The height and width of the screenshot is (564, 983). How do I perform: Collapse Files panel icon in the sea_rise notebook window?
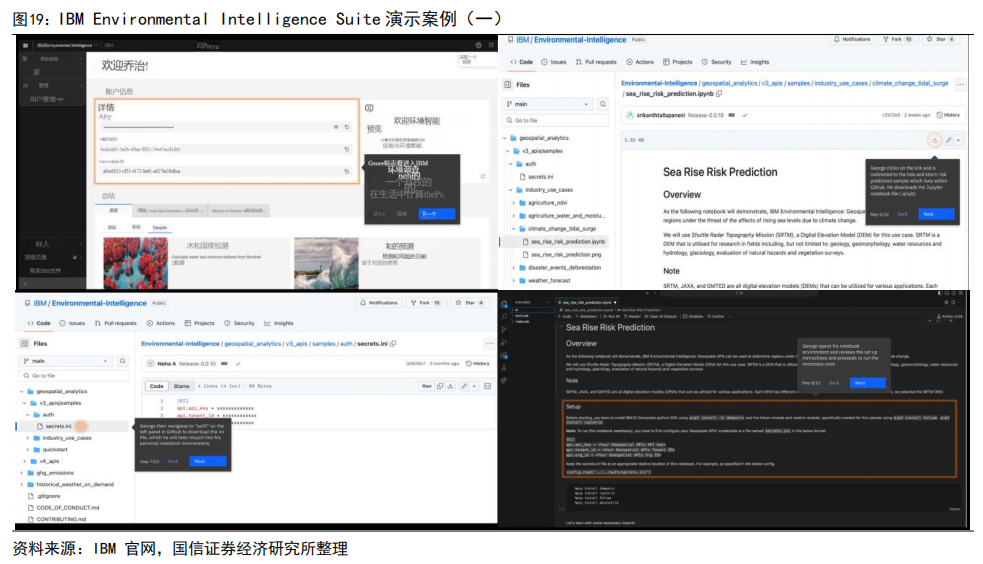[x=508, y=85]
